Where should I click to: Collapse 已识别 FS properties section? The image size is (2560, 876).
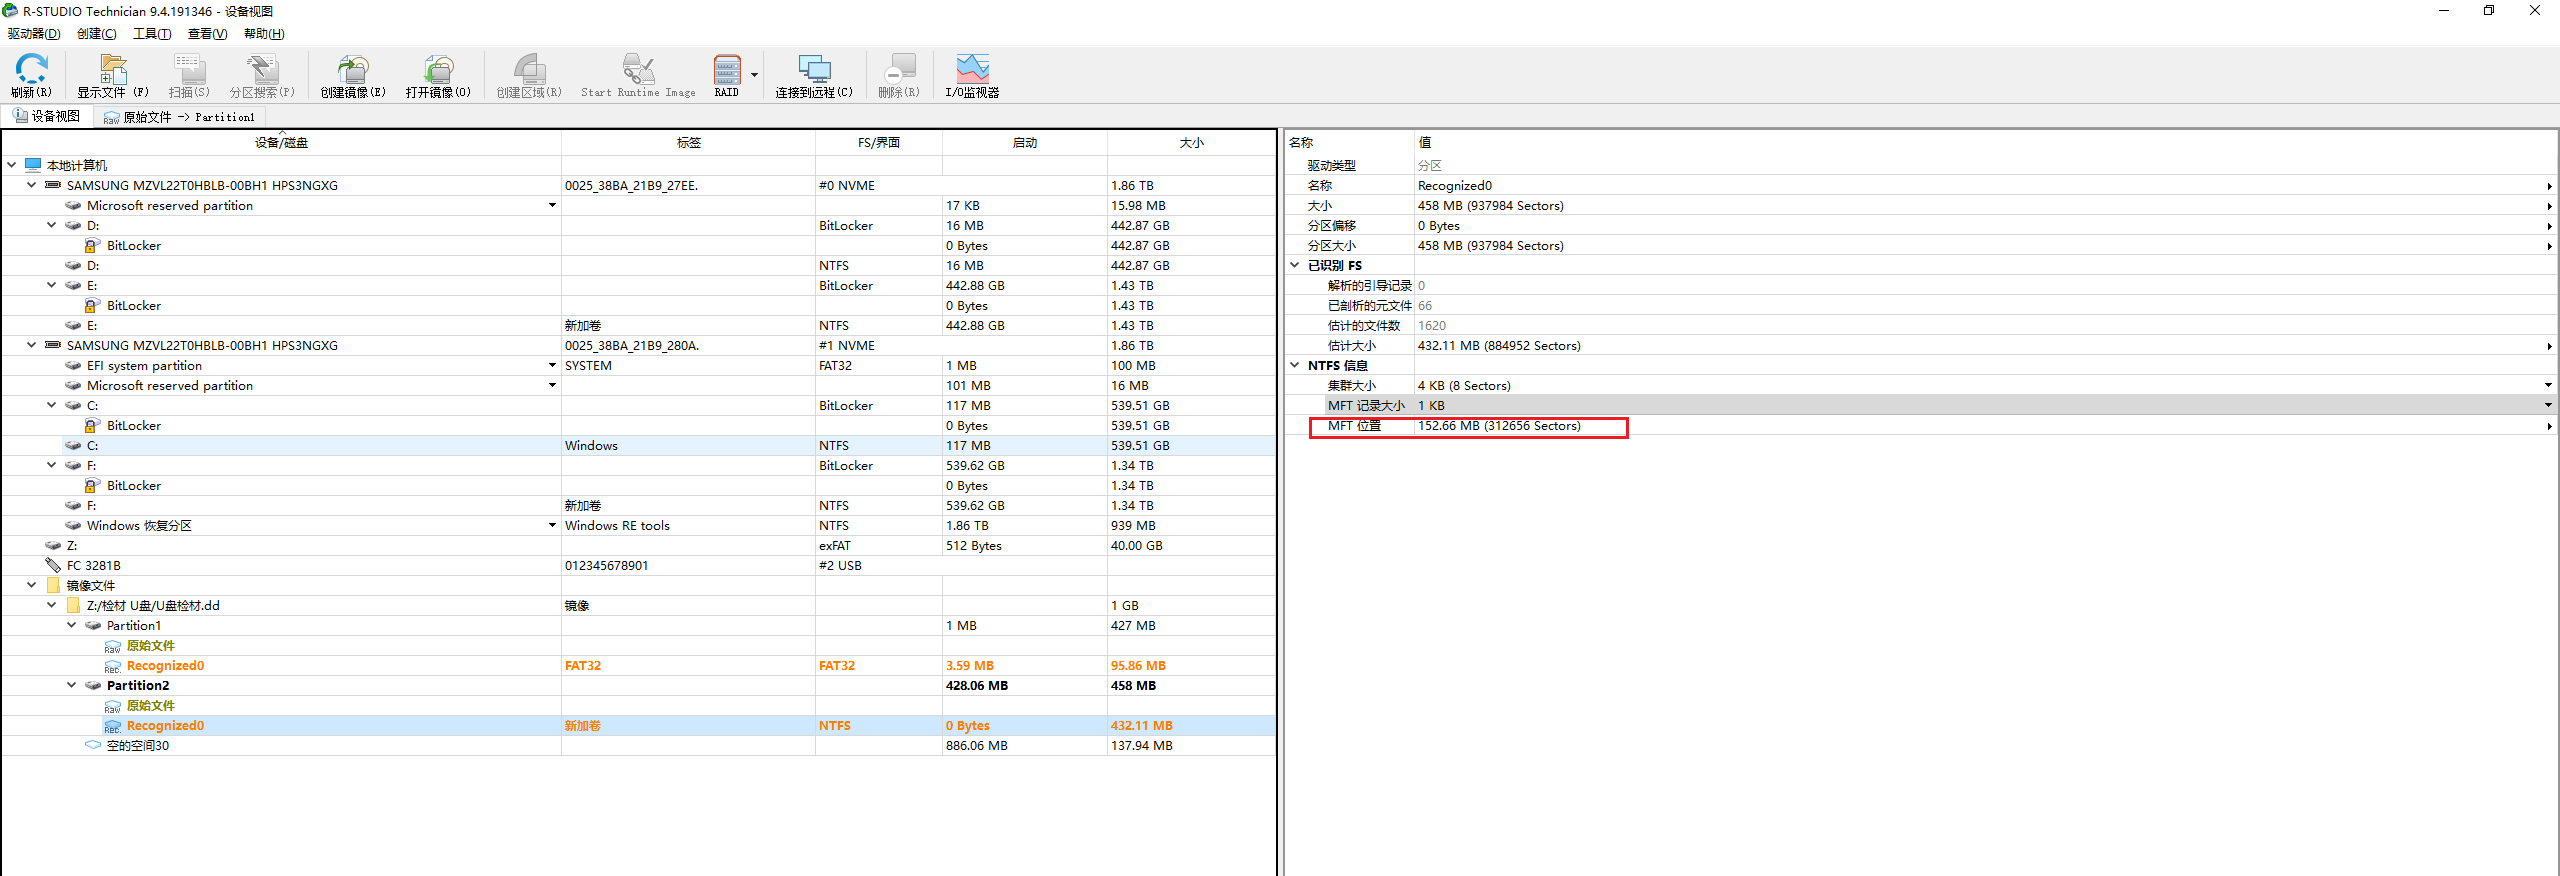[1294, 265]
